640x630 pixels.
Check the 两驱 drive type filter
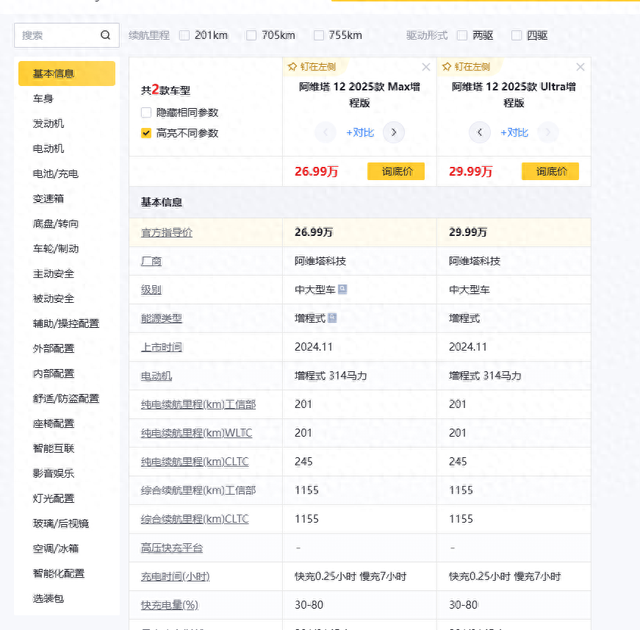pyautogui.click(x=462, y=35)
